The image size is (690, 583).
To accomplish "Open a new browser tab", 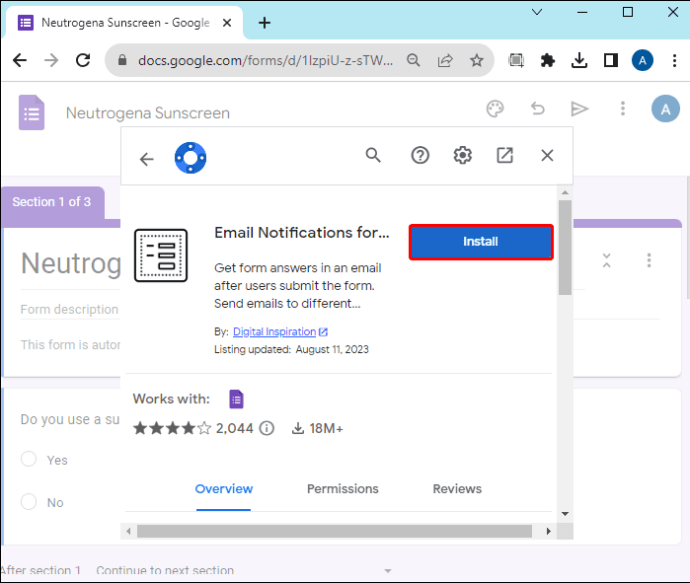I will tap(264, 22).
